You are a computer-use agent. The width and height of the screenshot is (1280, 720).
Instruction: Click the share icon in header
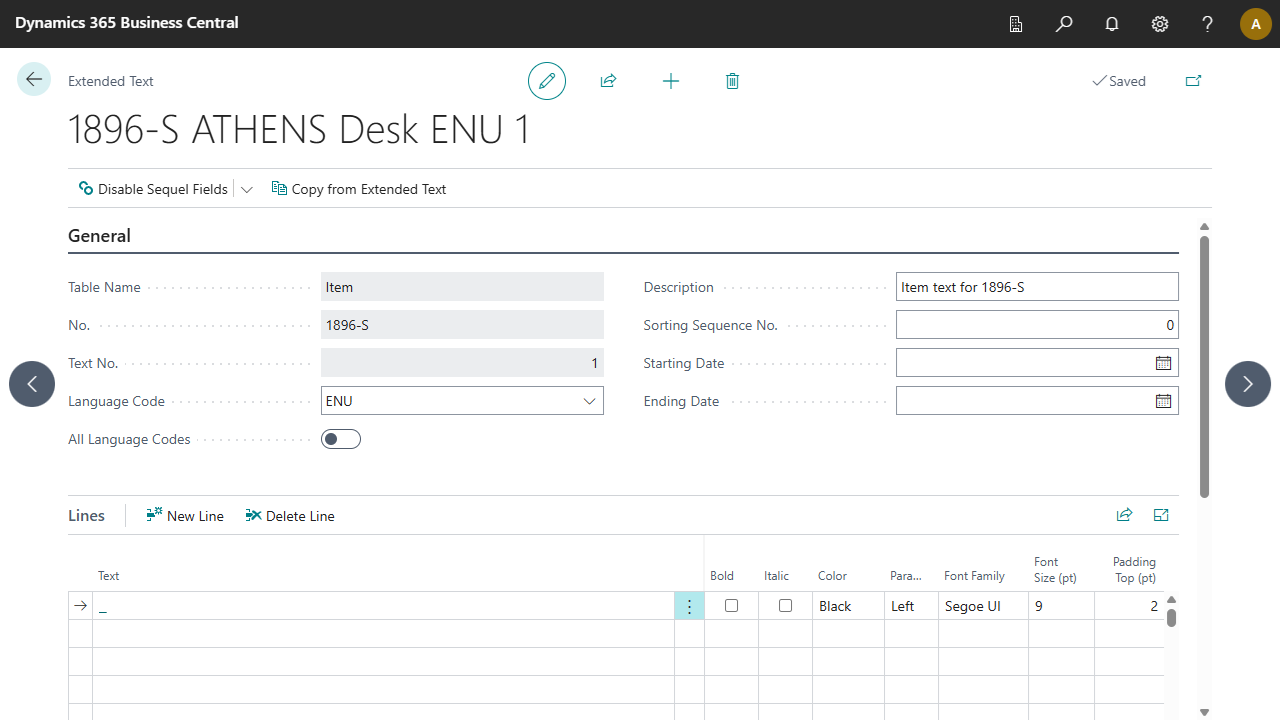608,81
